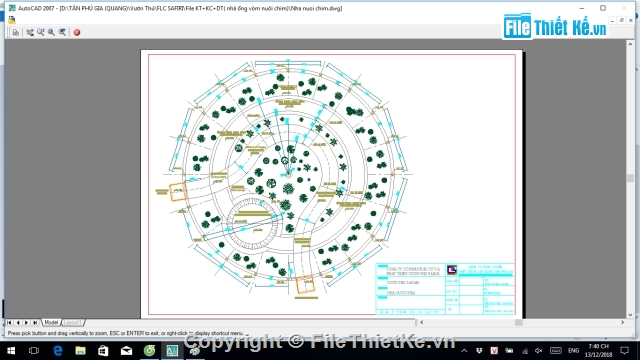Select the Pan tool in preview toolbar

click(x=30, y=32)
